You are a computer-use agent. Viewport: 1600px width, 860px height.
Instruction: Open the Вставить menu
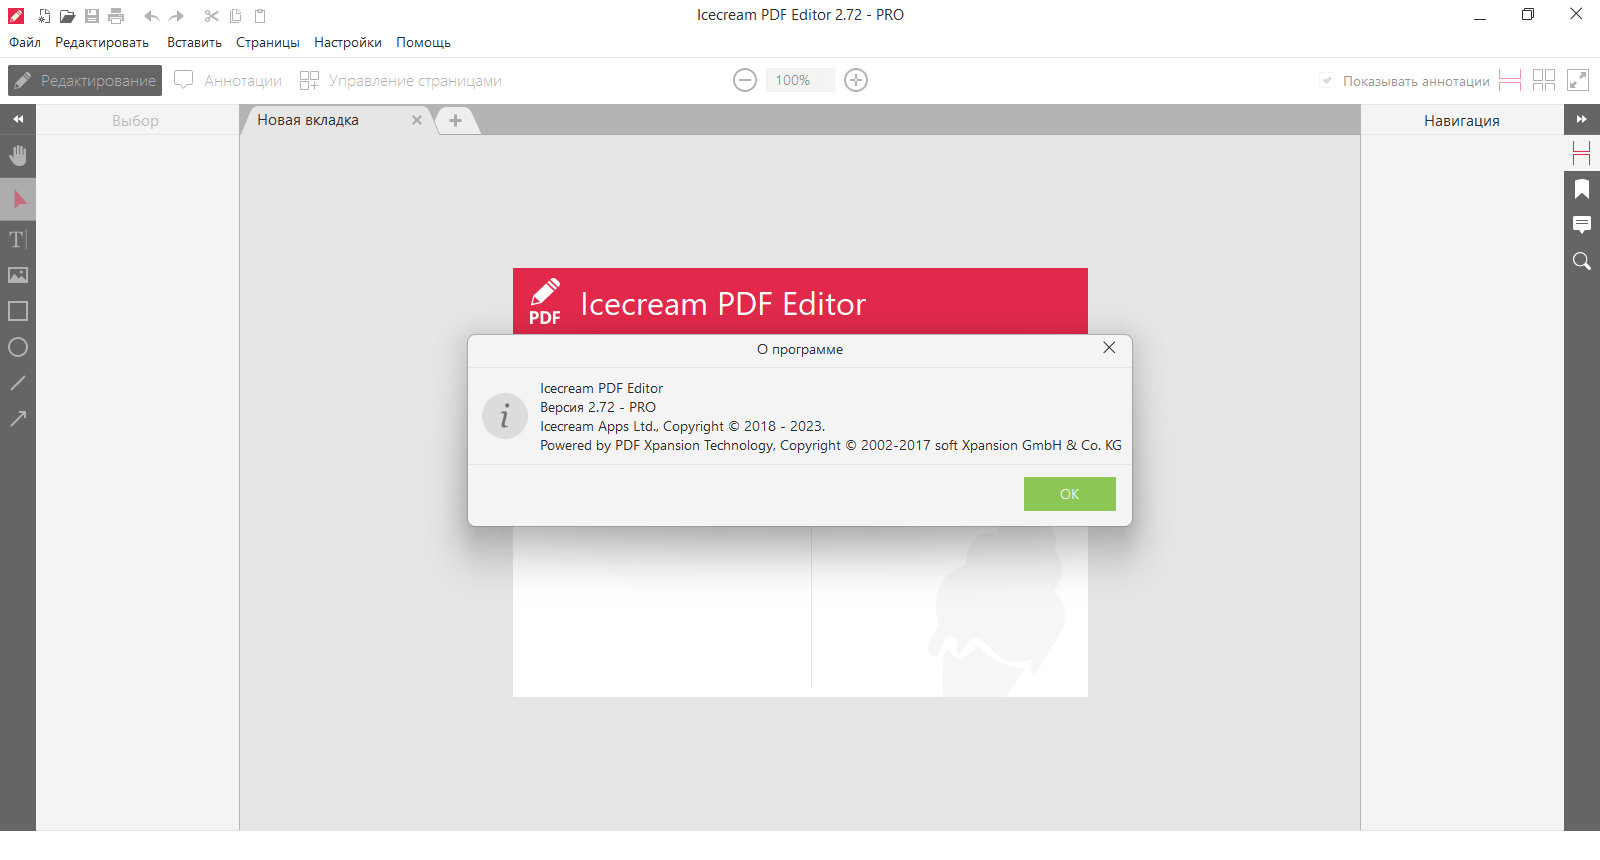pyautogui.click(x=194, y=42)
